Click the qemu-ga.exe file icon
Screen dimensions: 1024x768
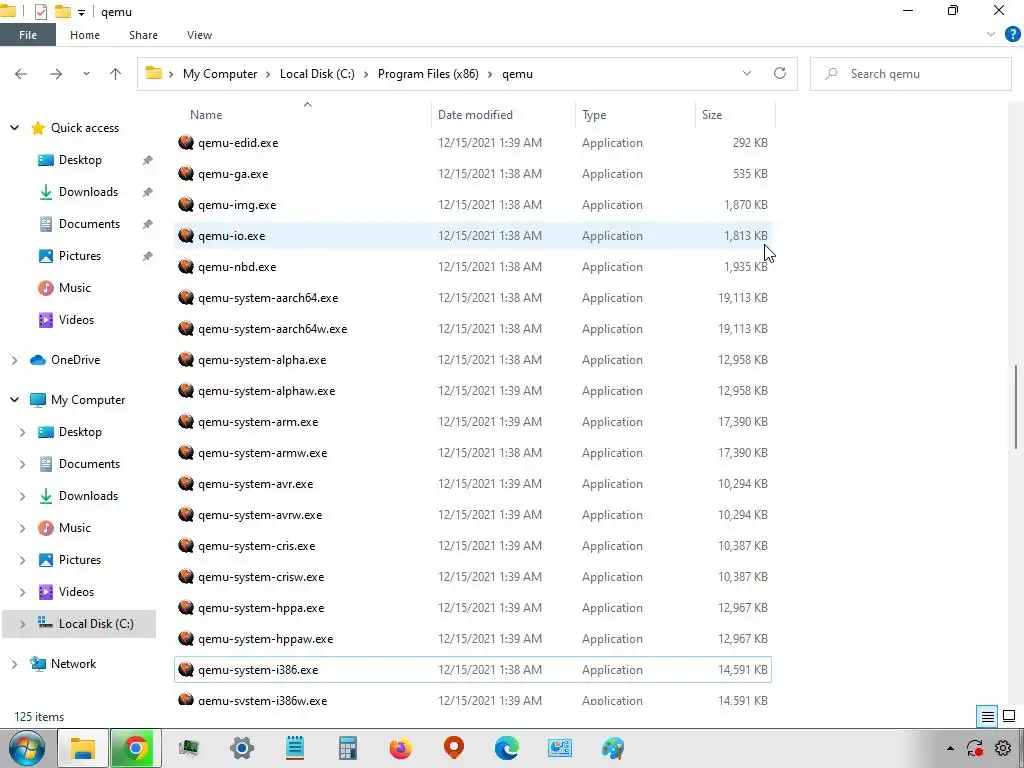186,174
